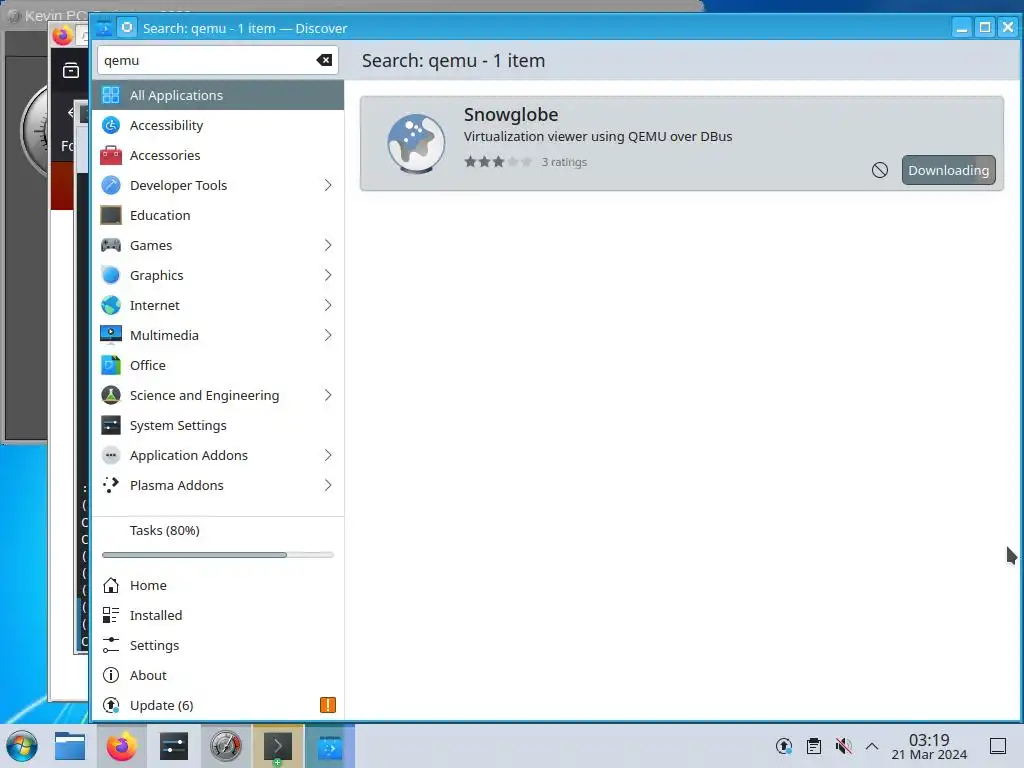The width and height of the screenshot is (1024, 768).
Task: Click the Education blackboard icon
Action: 111,216
